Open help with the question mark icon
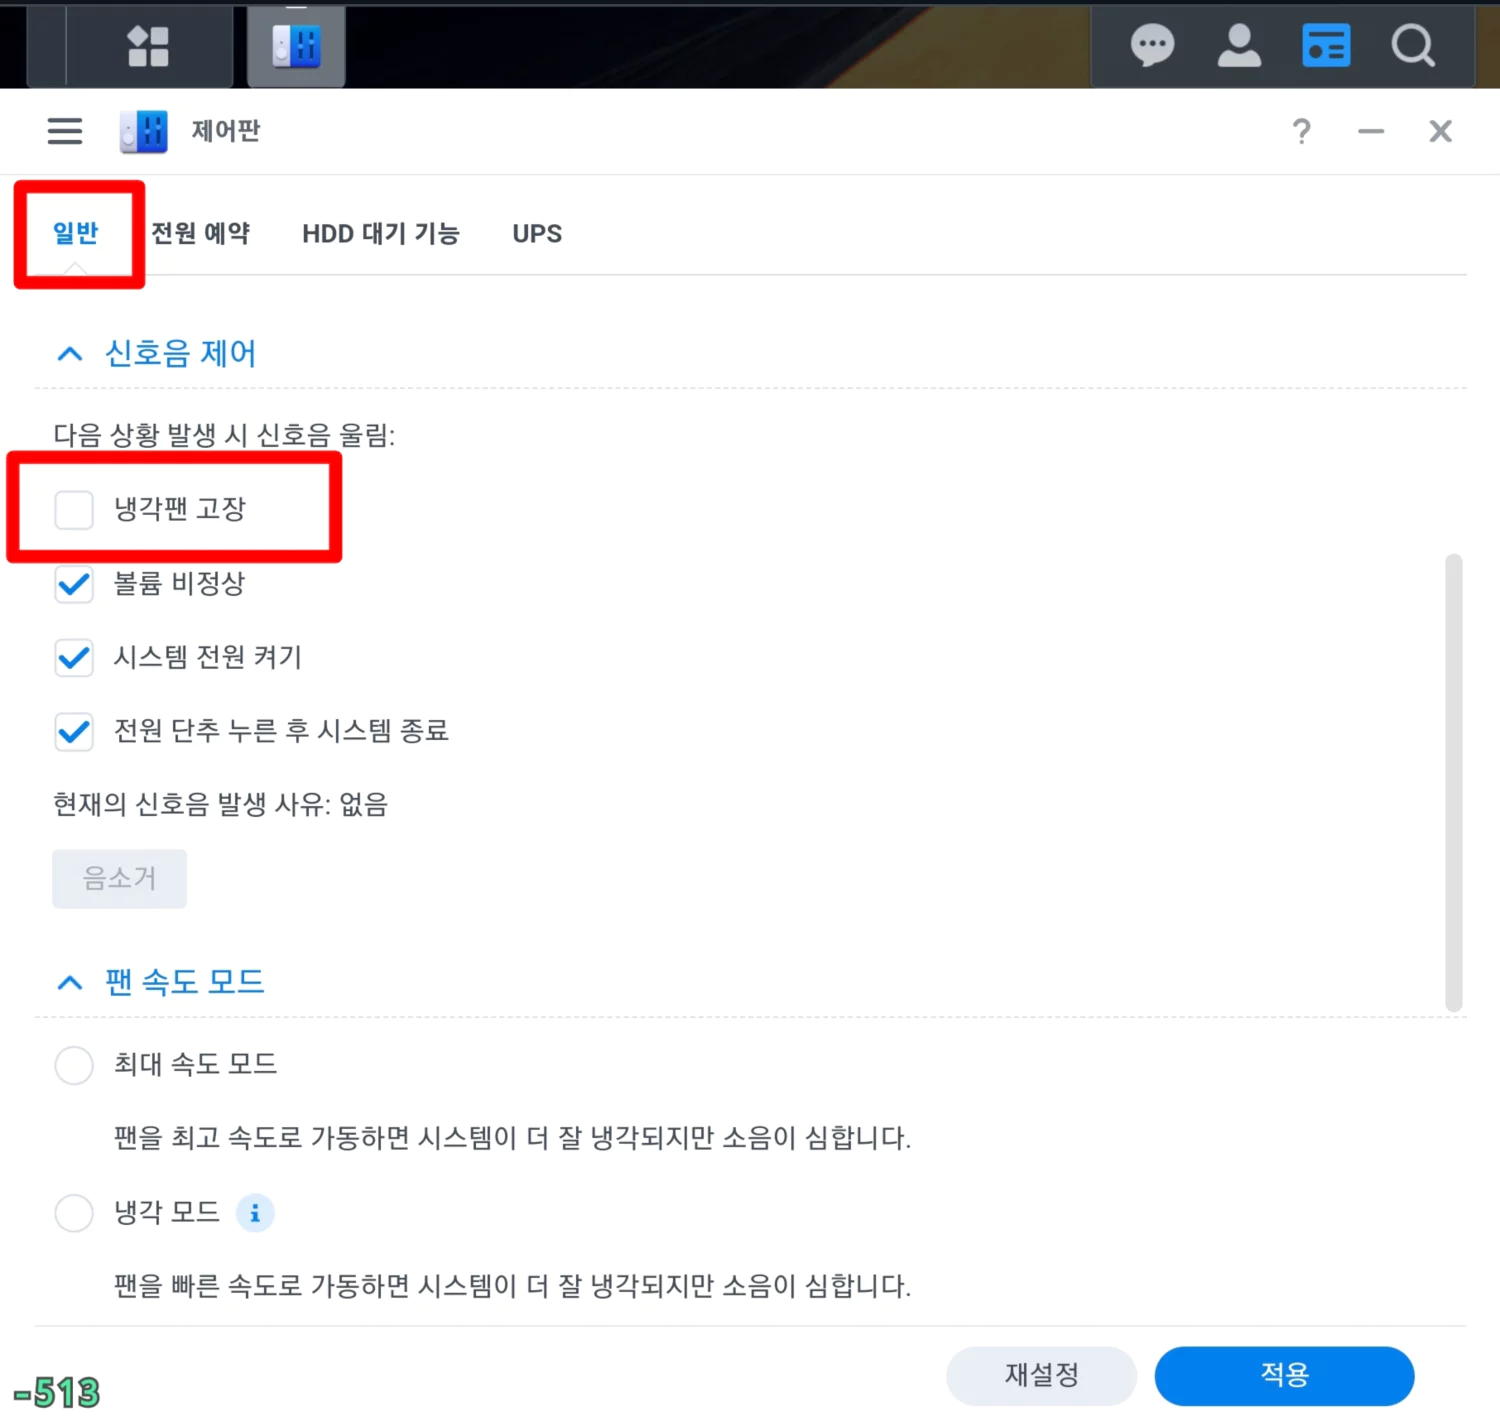The width and height of the screenshot is (1500, 1426). [1301, 131]
